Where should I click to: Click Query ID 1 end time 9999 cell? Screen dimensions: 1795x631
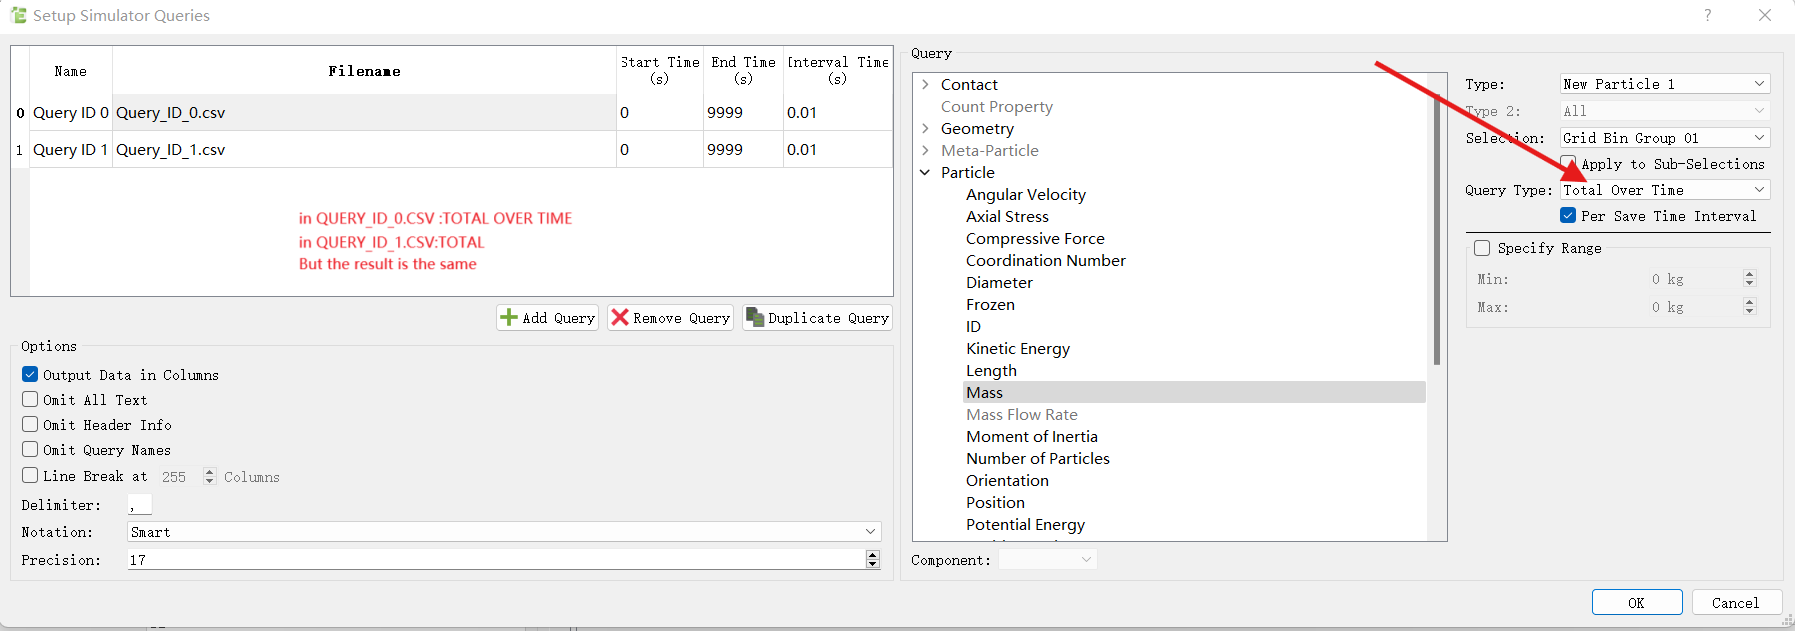pyautogui.click(x=743, y=149)
